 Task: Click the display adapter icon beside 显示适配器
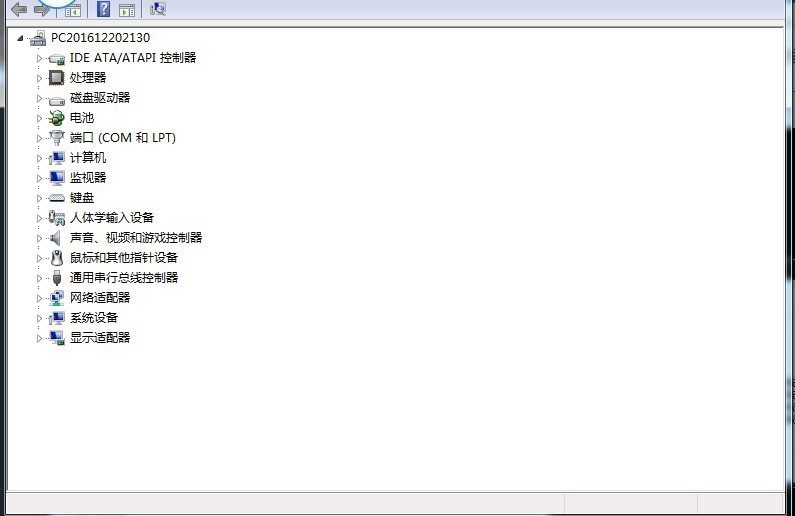coord(57,338)
